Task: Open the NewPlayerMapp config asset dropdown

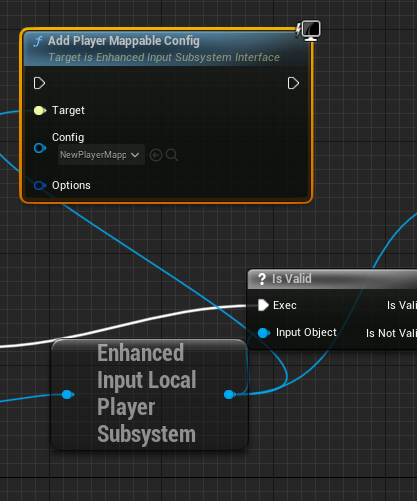Action: (x=101, y=155)
